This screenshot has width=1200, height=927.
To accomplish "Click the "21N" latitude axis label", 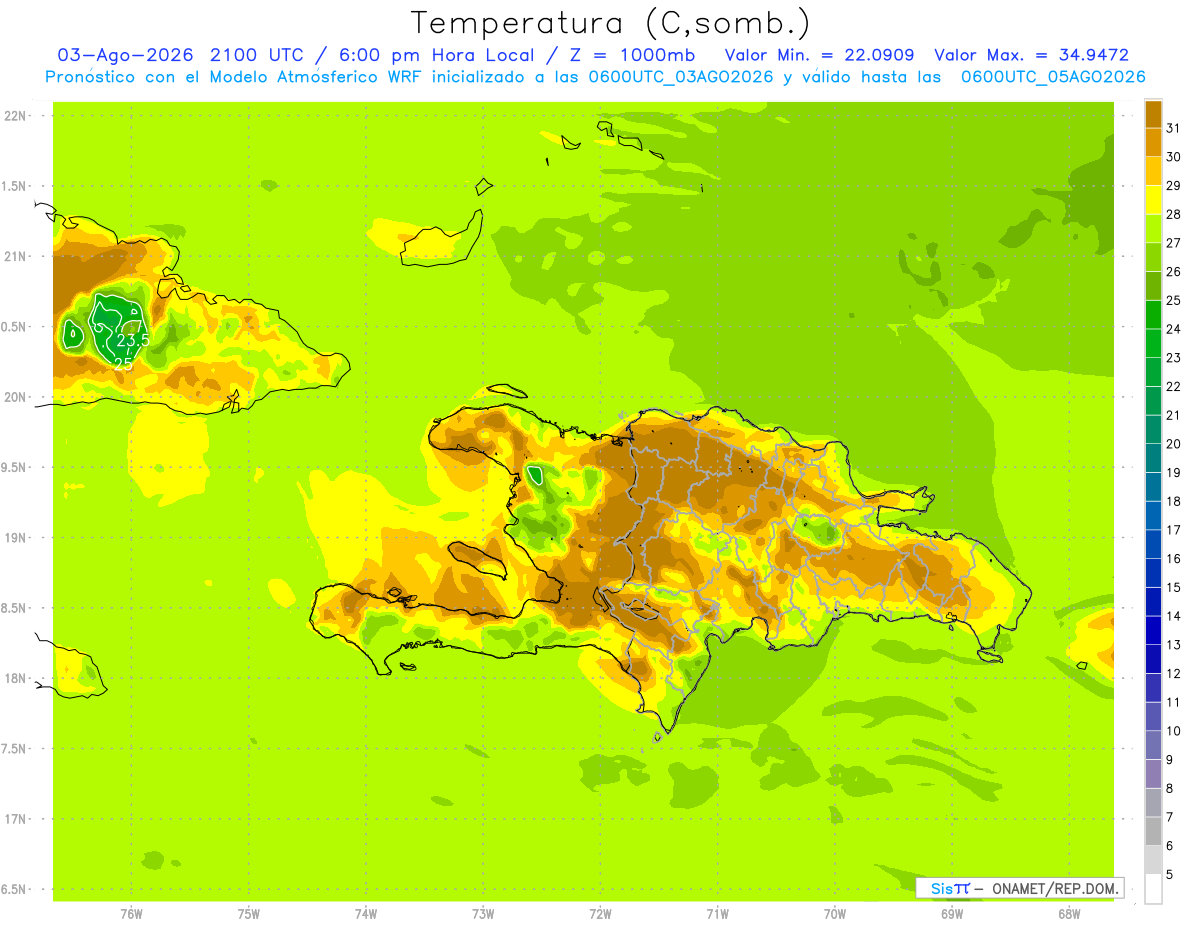I will [x=15, y=256].
